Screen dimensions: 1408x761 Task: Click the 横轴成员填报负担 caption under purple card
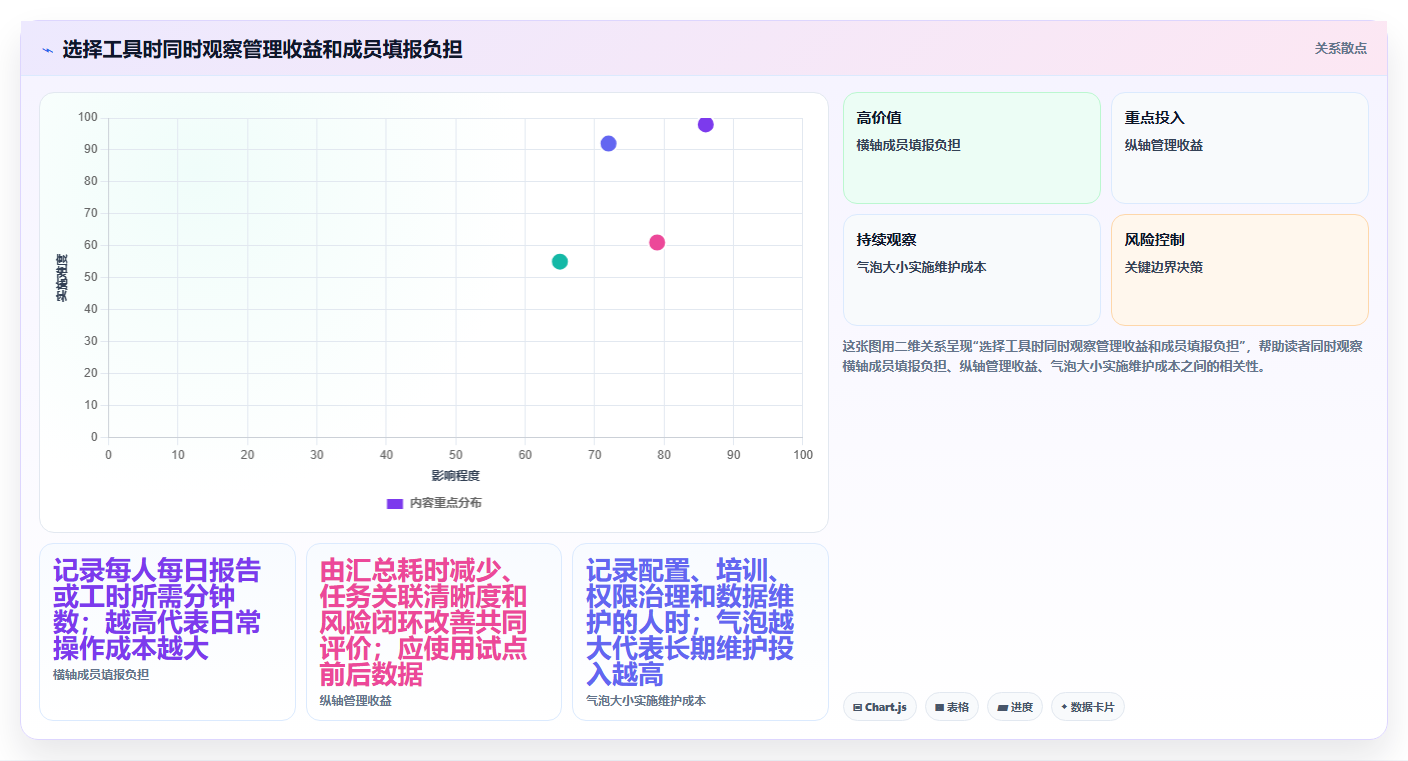coord(101,675)
